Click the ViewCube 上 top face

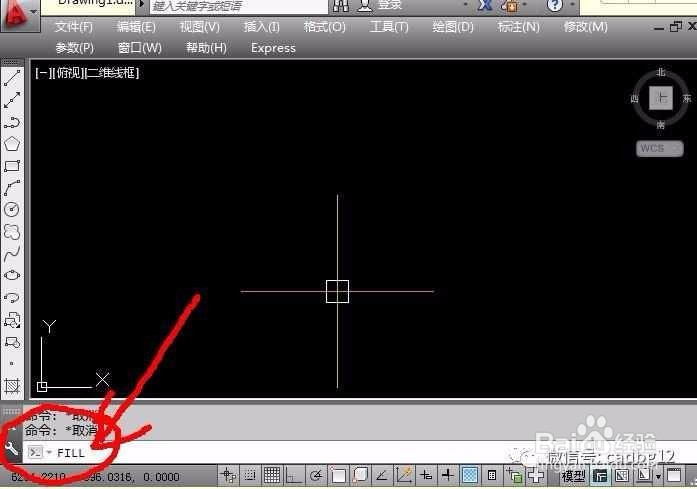click(661, 98)
